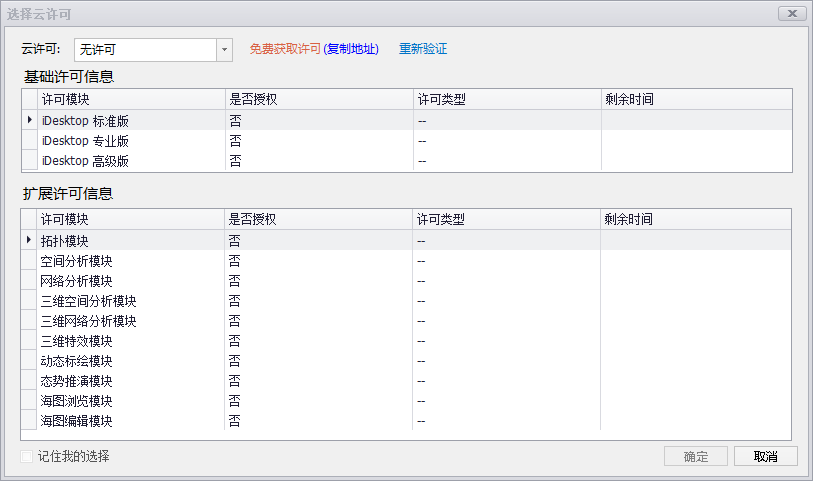Select the 态势推演模块 row
Screen dimensions: 813x481
[x=406, y=381]
